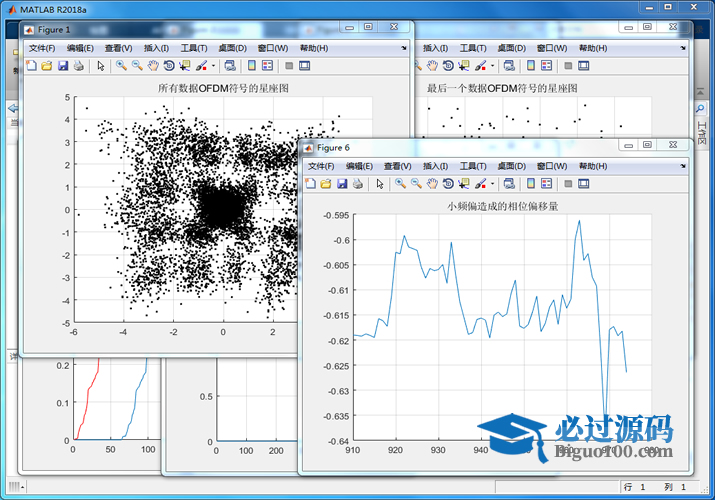Click New Figure icon in Figure 1 toolbar
This screenshot has width=715, height=500.
tap(31, 66)
